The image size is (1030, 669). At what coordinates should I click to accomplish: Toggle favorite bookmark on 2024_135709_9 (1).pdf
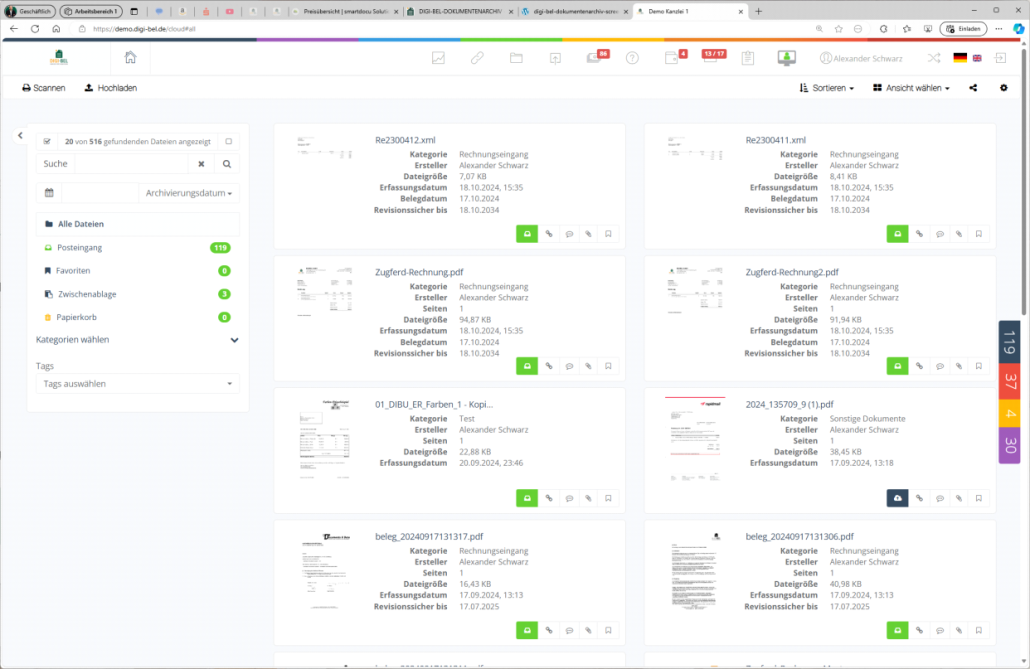click(979, 498)
